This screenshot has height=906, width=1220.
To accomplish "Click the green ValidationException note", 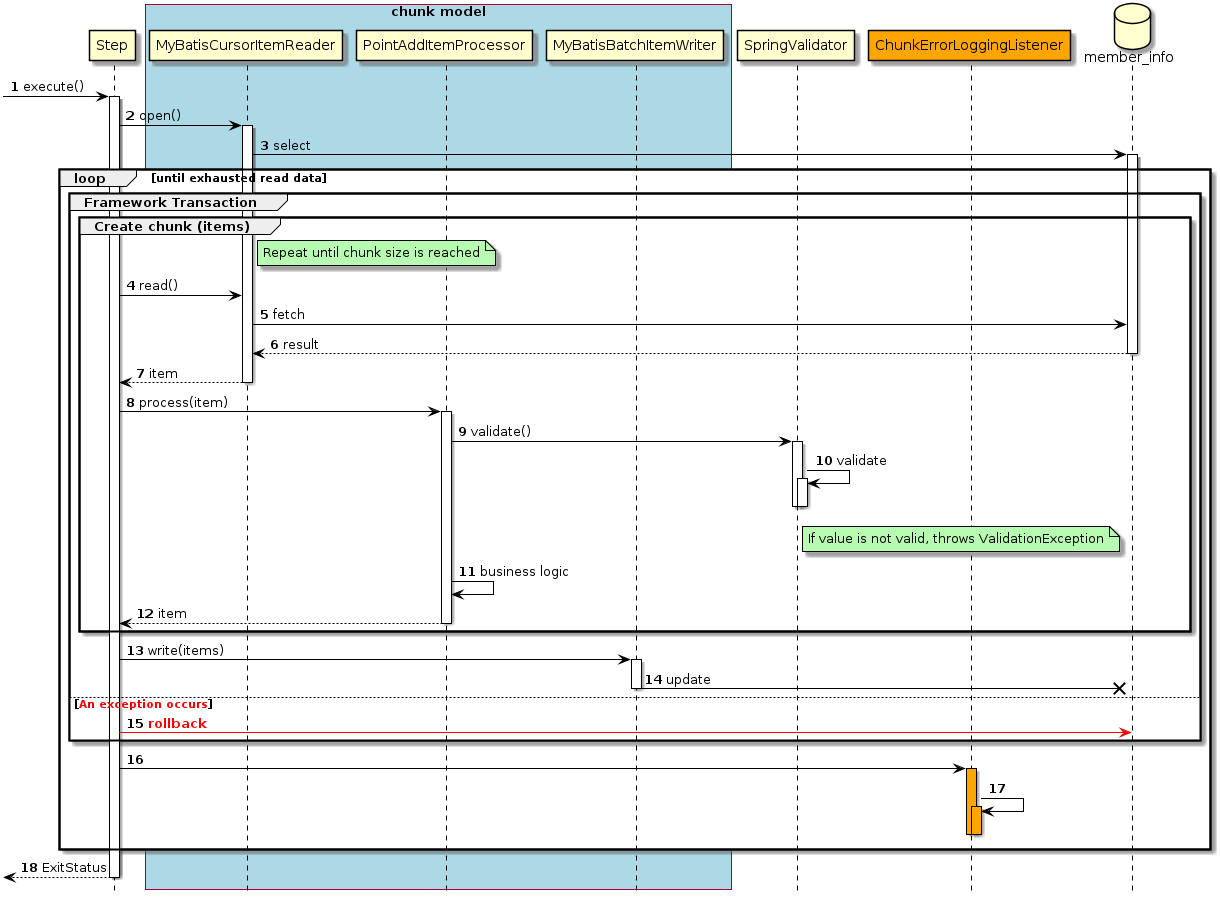I will pyautogui.click(x=959, y=539).
